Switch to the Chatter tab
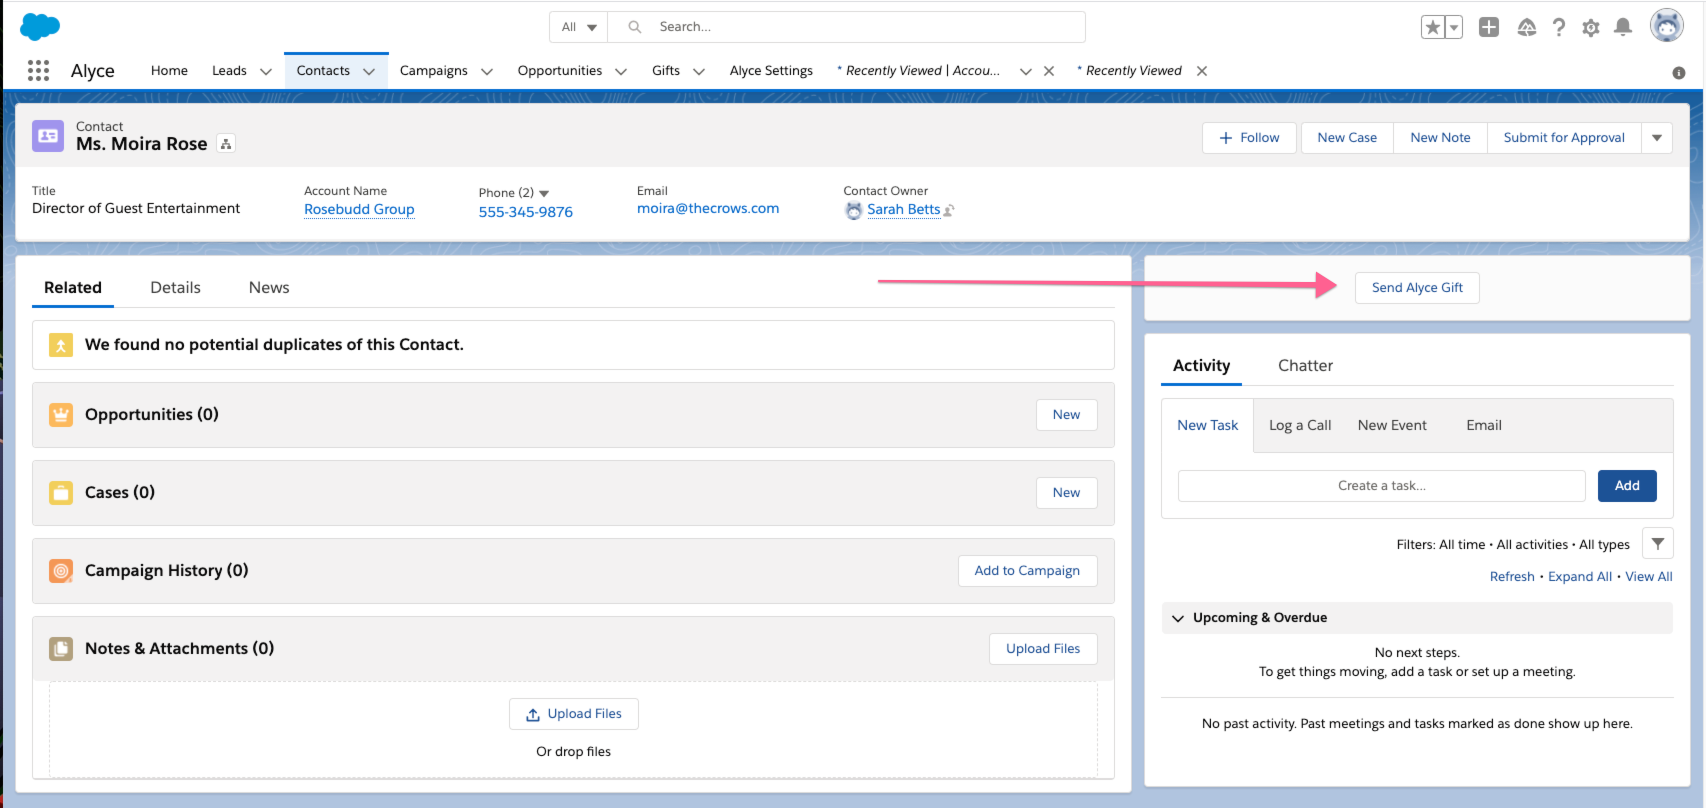Screen dimensions: 1706x808 [1305, 366]
